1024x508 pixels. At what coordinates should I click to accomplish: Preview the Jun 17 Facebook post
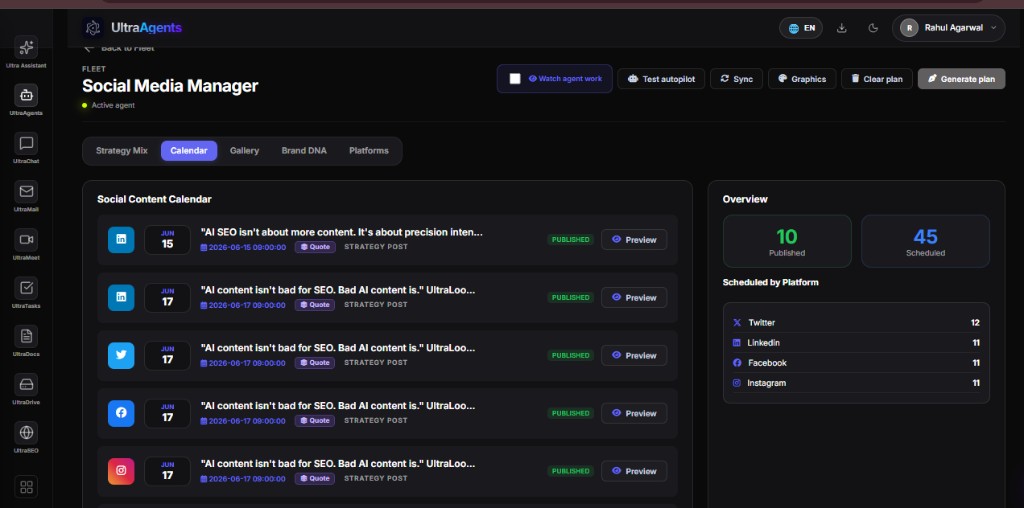pos(634,413)
